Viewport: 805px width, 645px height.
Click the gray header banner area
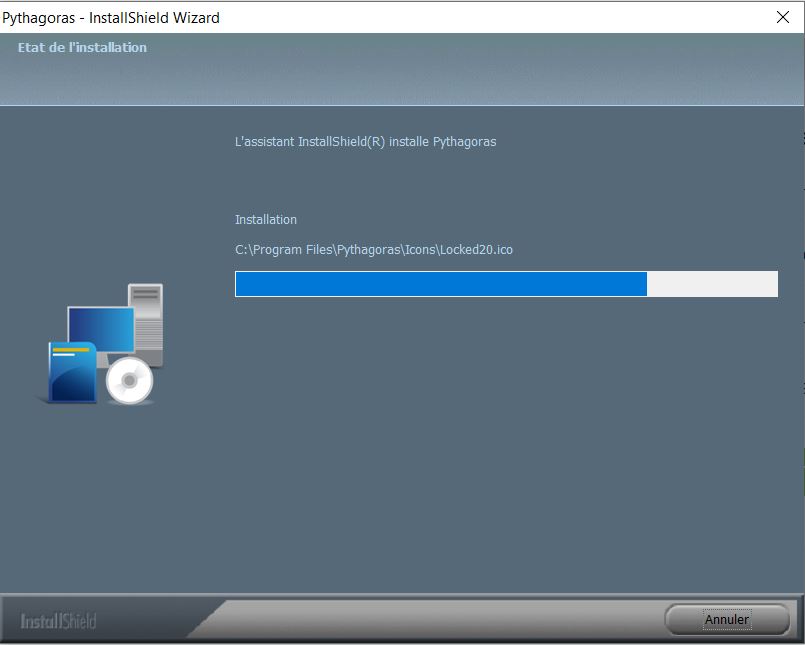coord(402,69)
